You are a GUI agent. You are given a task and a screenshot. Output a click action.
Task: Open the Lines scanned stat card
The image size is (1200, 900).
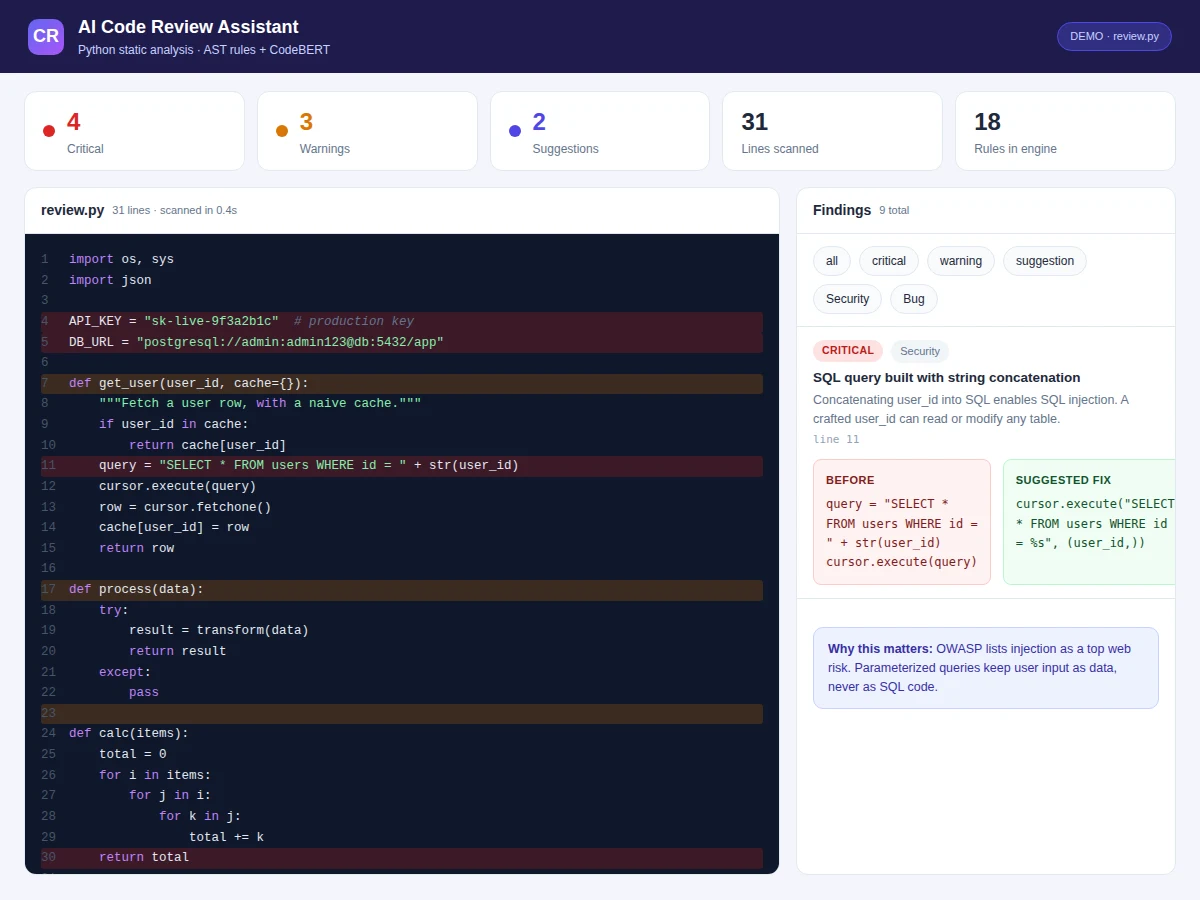pyautogui.click(x=832, y=131)
